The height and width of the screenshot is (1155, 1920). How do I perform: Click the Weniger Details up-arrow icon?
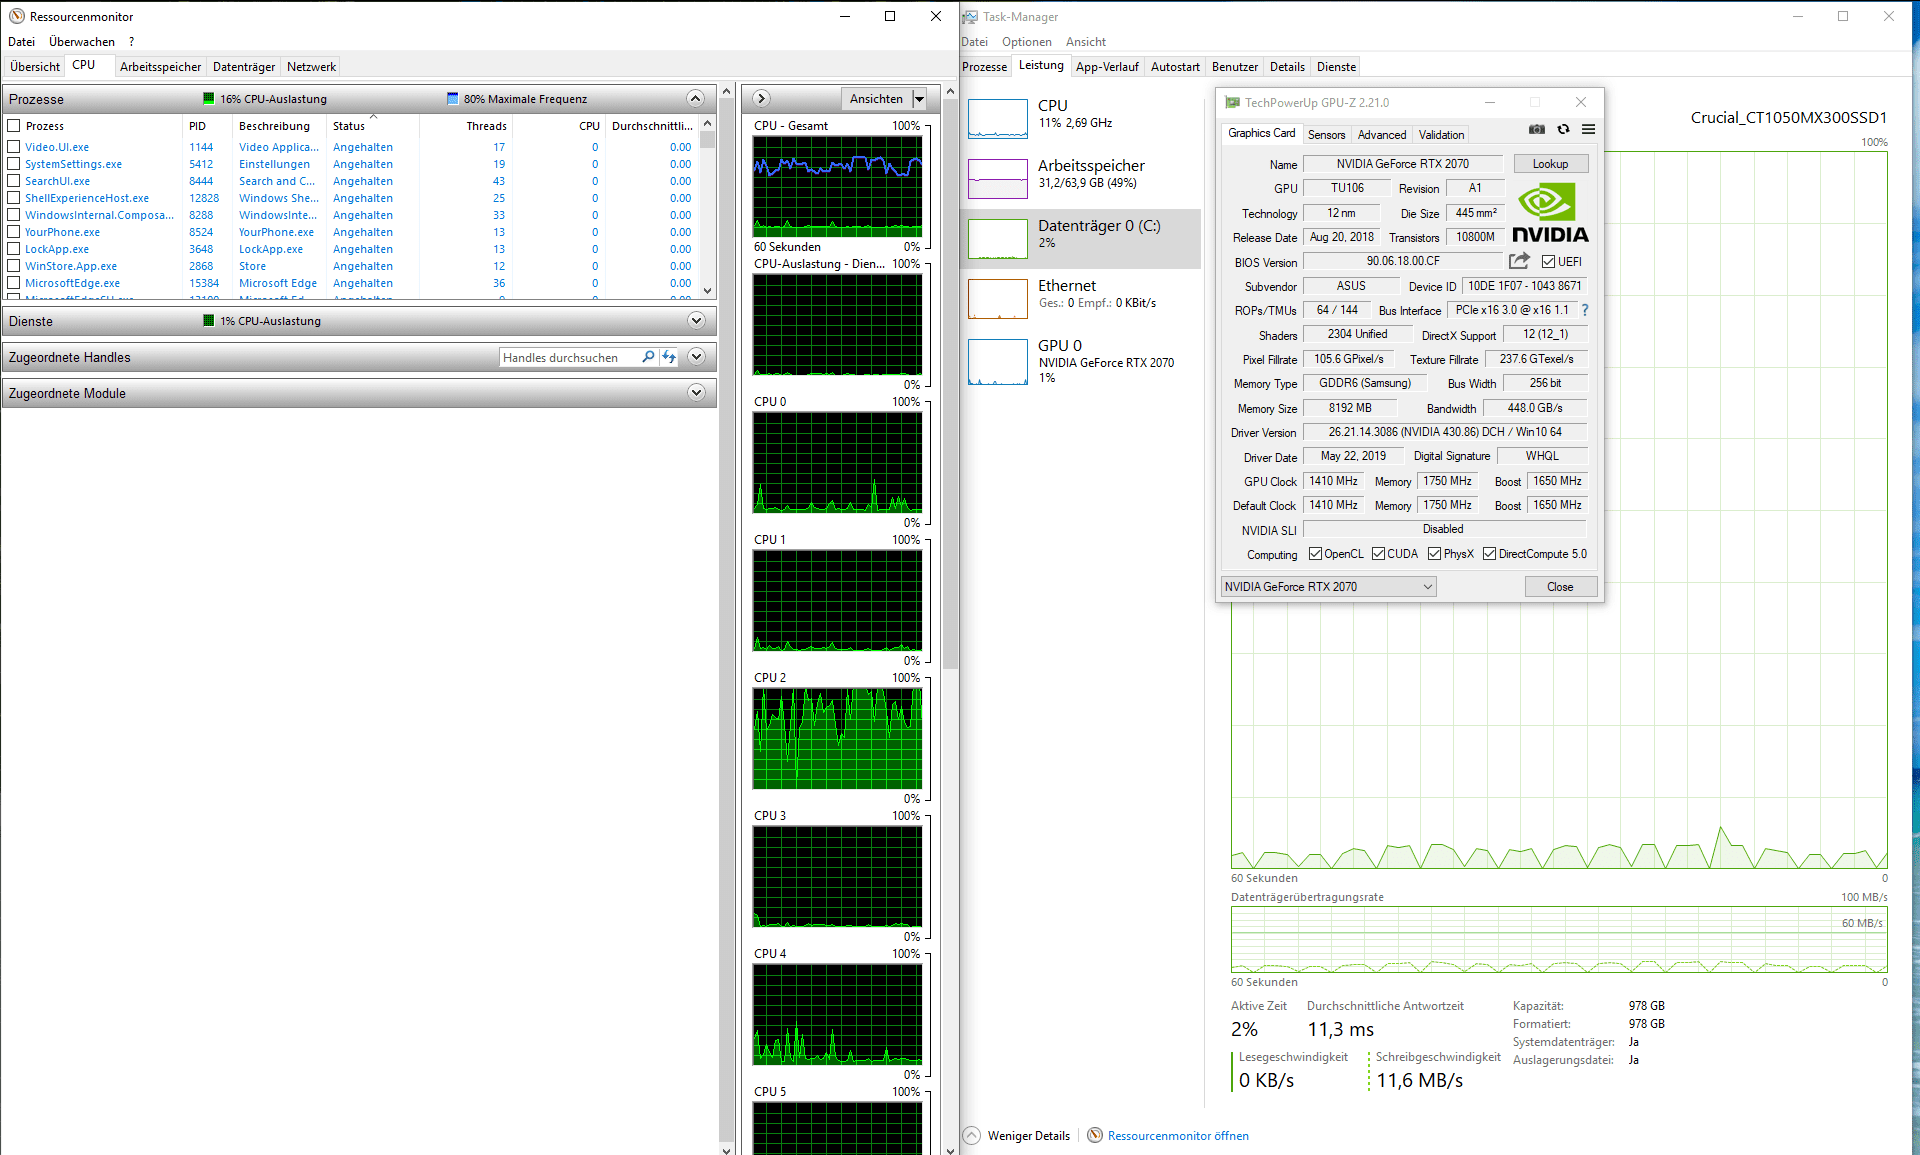[x=972, y=1135]
